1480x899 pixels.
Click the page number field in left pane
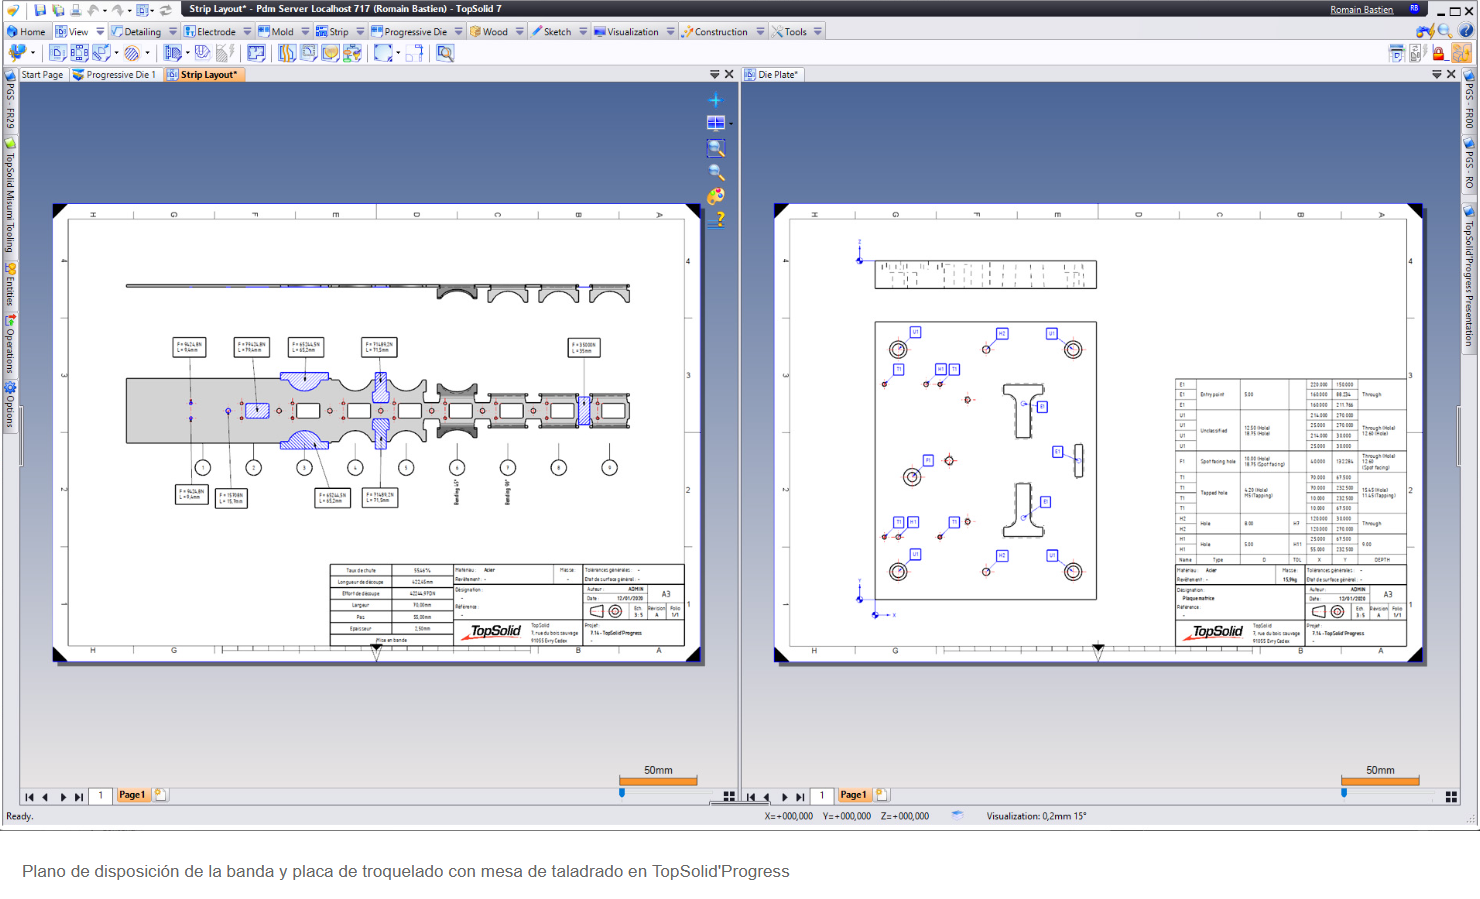pyautogui.click(x=101, y=796)
